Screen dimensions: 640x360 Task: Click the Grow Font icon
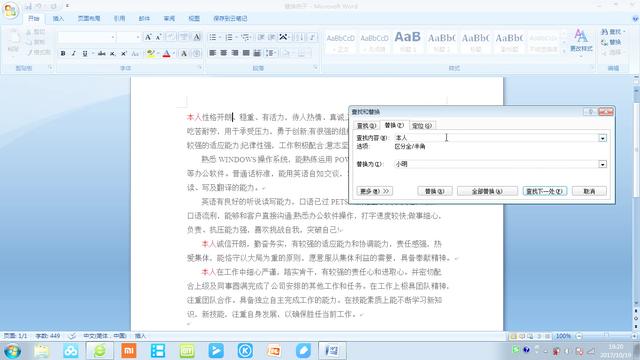[148, 37]
